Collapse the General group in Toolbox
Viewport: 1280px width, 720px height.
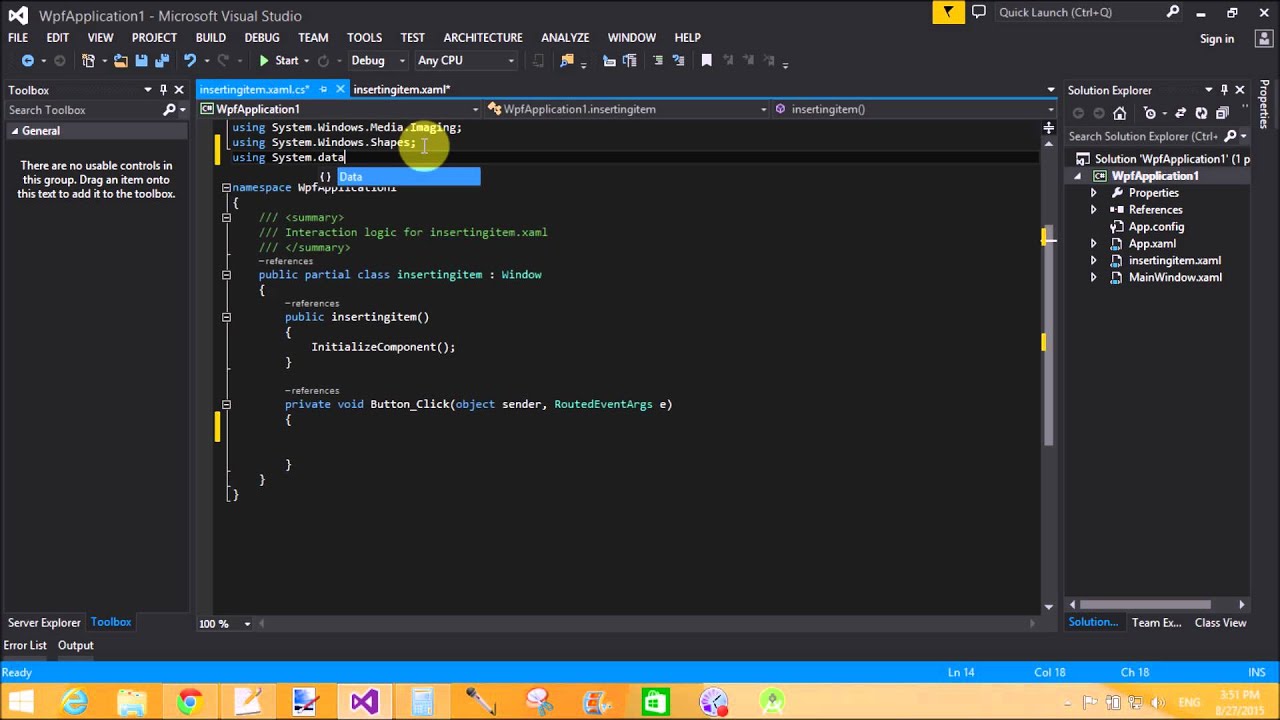pyautogui.click(x=15, y=131)
